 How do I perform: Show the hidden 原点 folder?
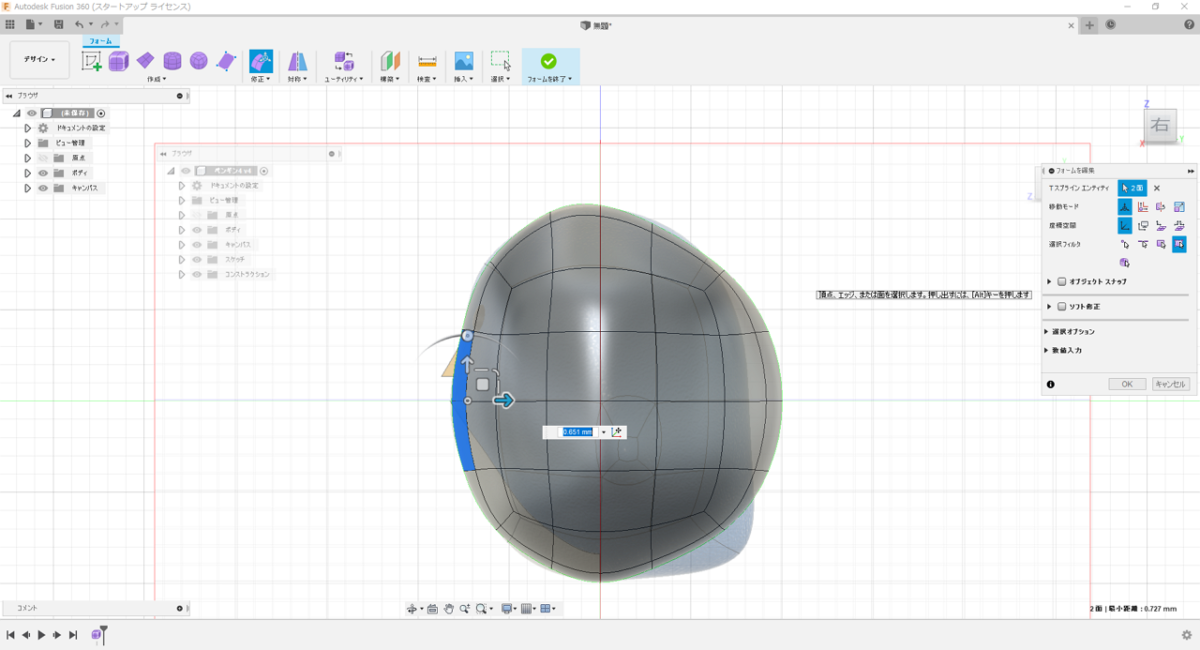coord(43,158)
